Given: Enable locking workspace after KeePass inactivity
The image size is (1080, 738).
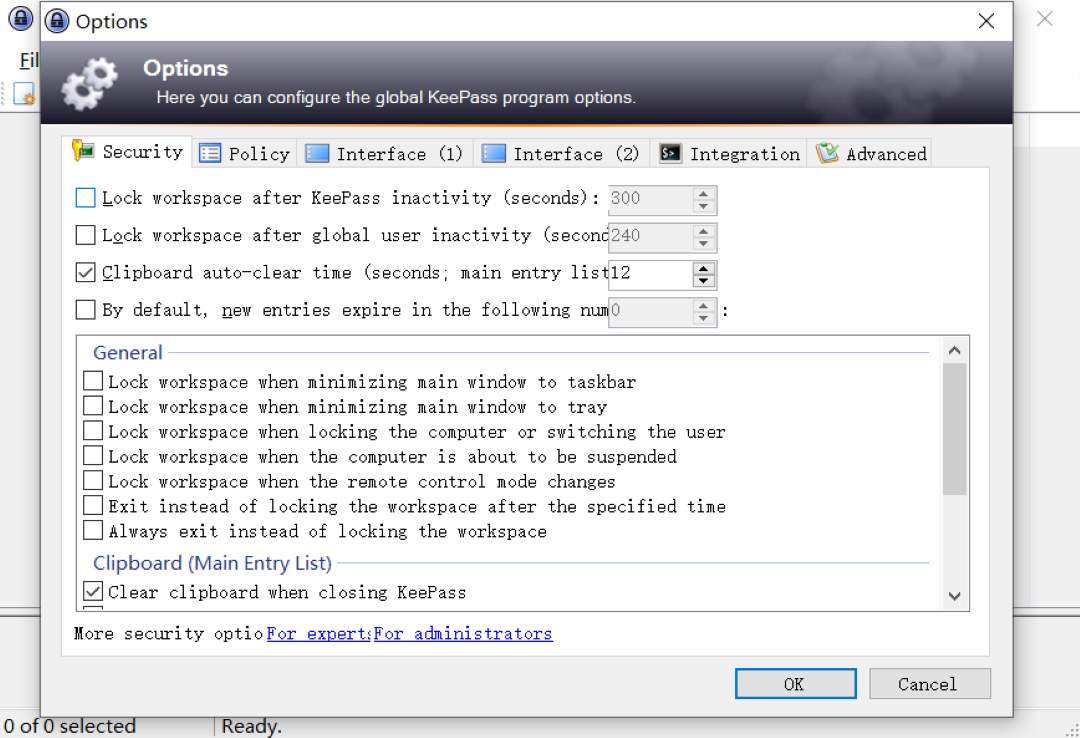Looking at the screenshot, I should click(85, 197).
